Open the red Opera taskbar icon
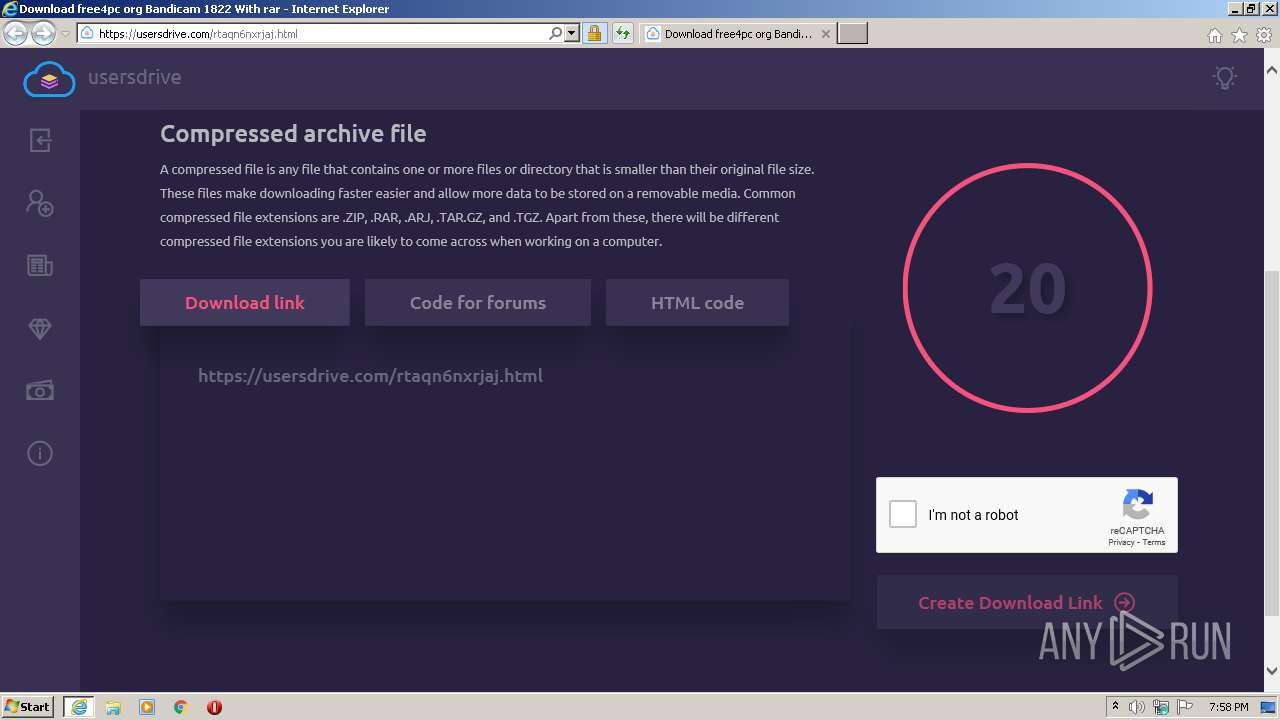Viewport: 1280px width, 720px height. (x=214, y=707)
